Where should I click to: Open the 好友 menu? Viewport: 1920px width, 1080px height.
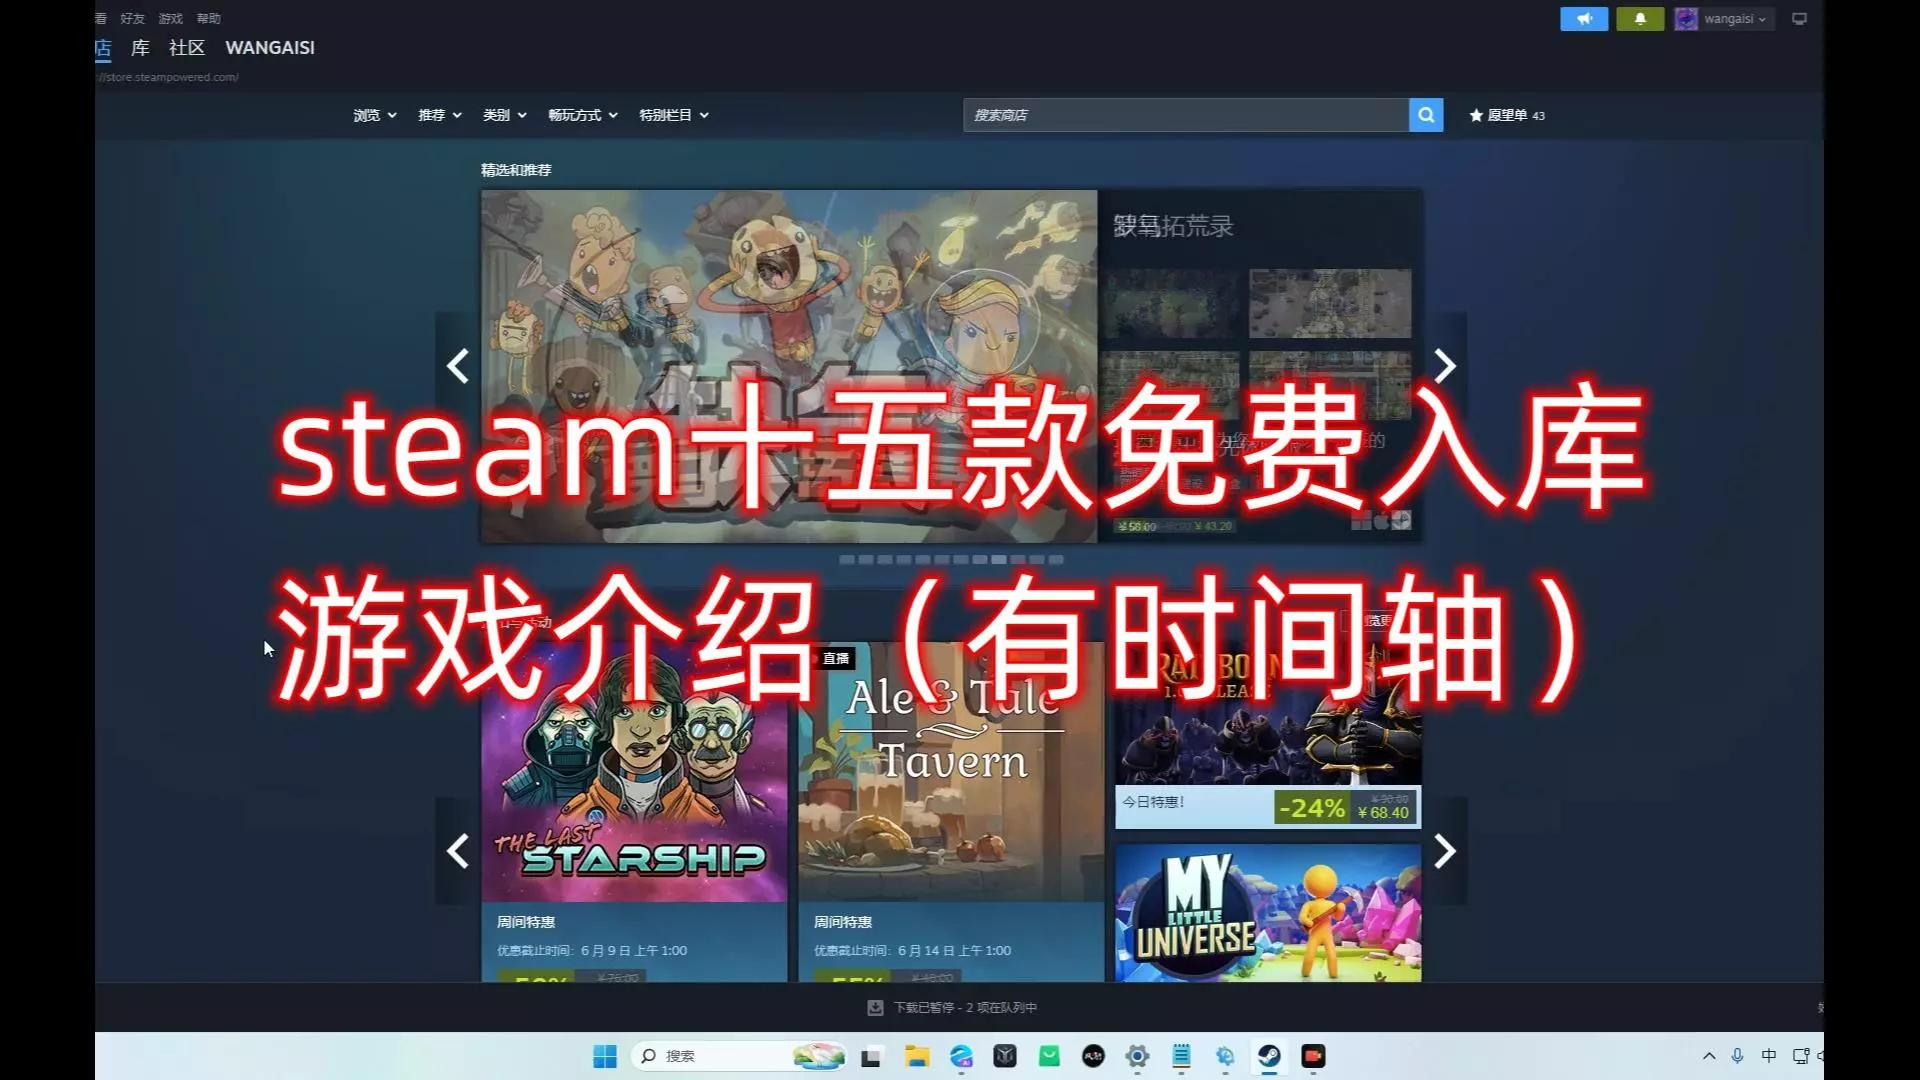(x=132, y=19)
